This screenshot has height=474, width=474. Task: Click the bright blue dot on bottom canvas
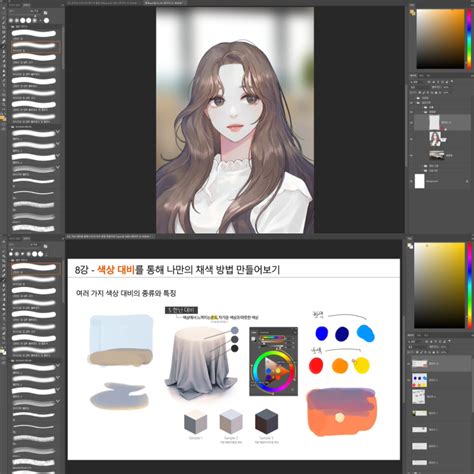click(322, 333)
